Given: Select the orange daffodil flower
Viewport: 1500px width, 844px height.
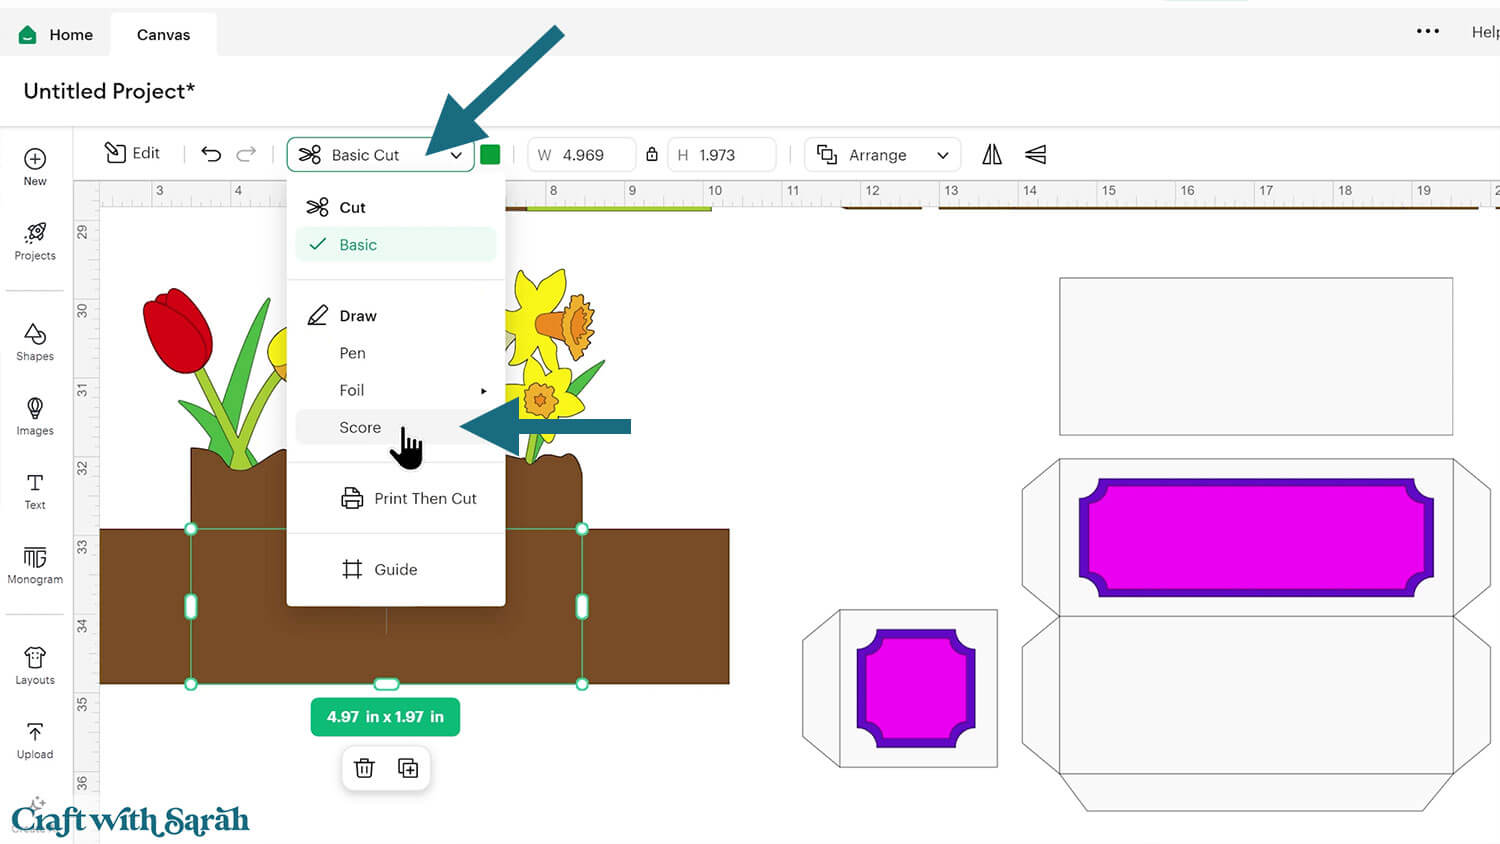Looking at the screenshot, I should 566,325.
